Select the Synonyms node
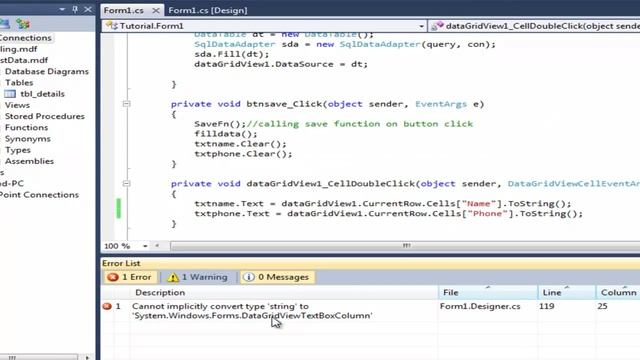Viewport: 640px width, 360px height. click(28, 139)
